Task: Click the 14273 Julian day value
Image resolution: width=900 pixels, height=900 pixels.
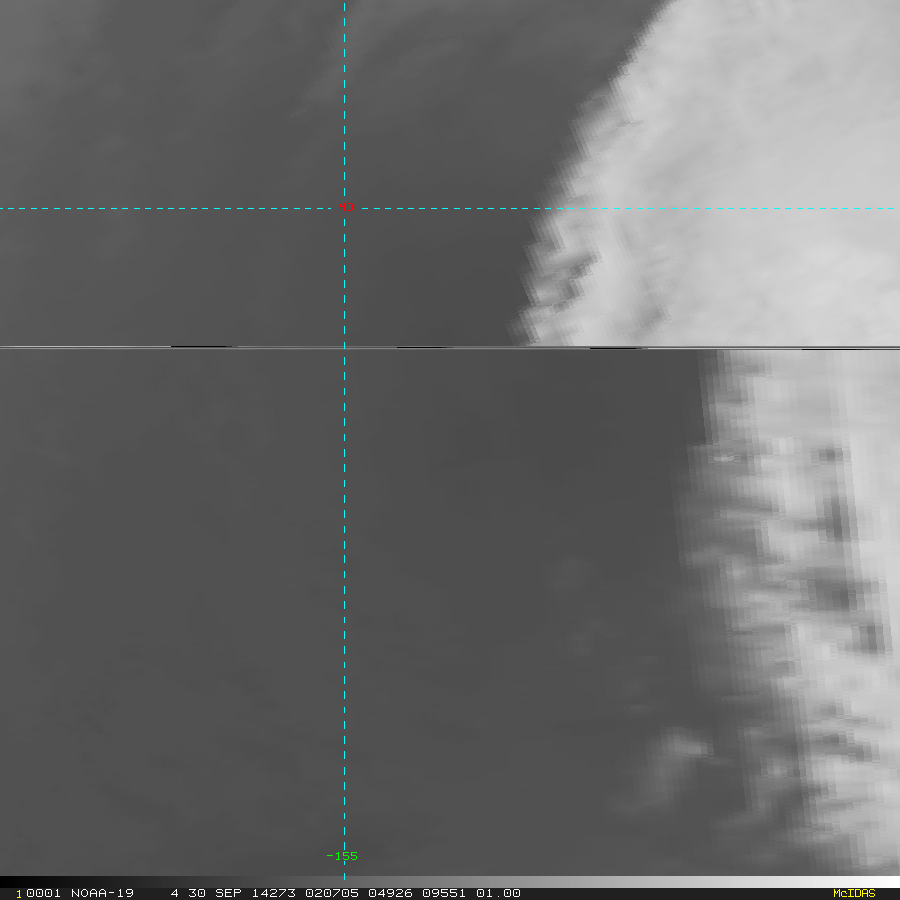Action: [x=274, y=893]
